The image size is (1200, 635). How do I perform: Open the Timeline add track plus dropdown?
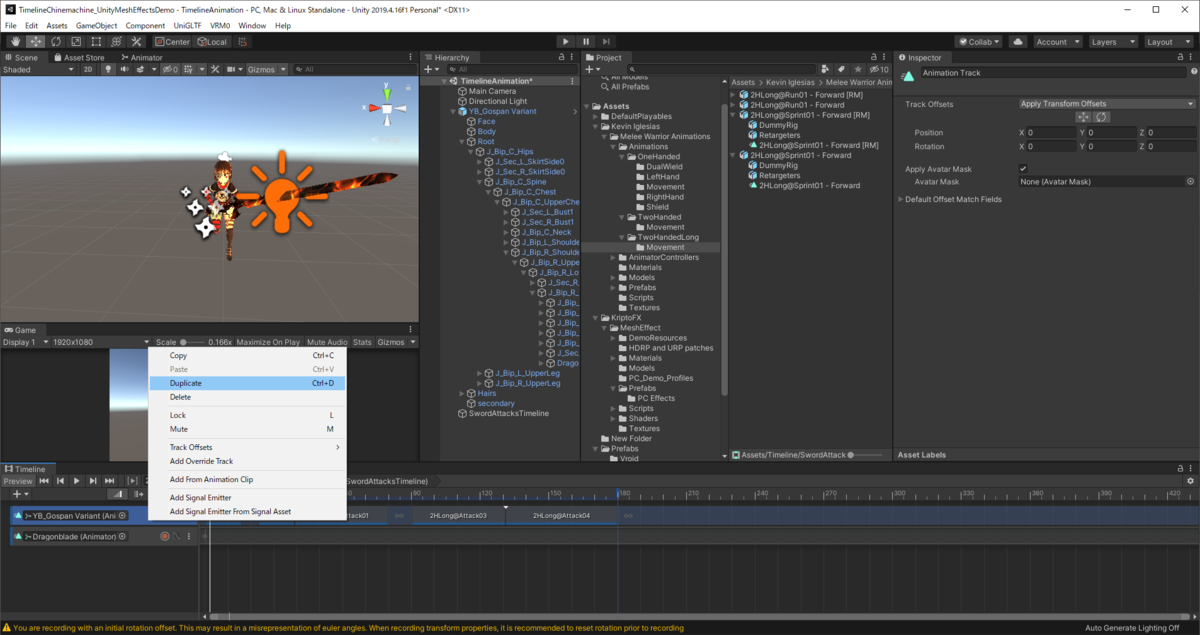20,494
